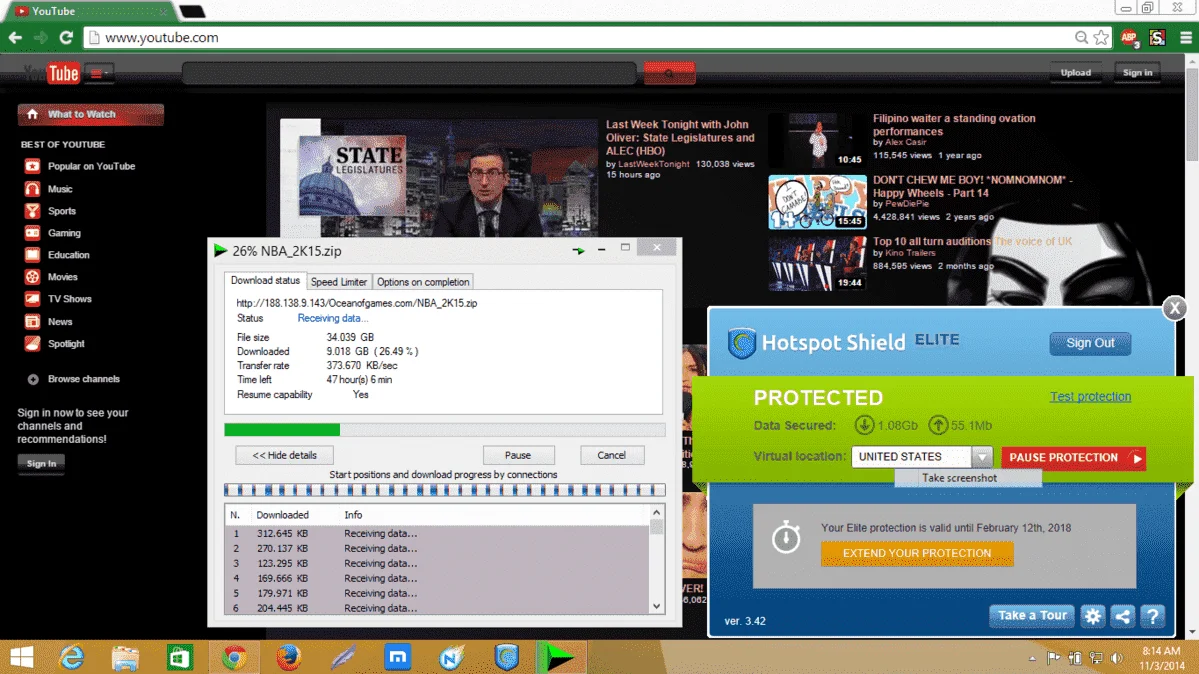Screen dimensions: 1199x674
Task: Select What to Watch menu item
Action: tap(90, 115)
